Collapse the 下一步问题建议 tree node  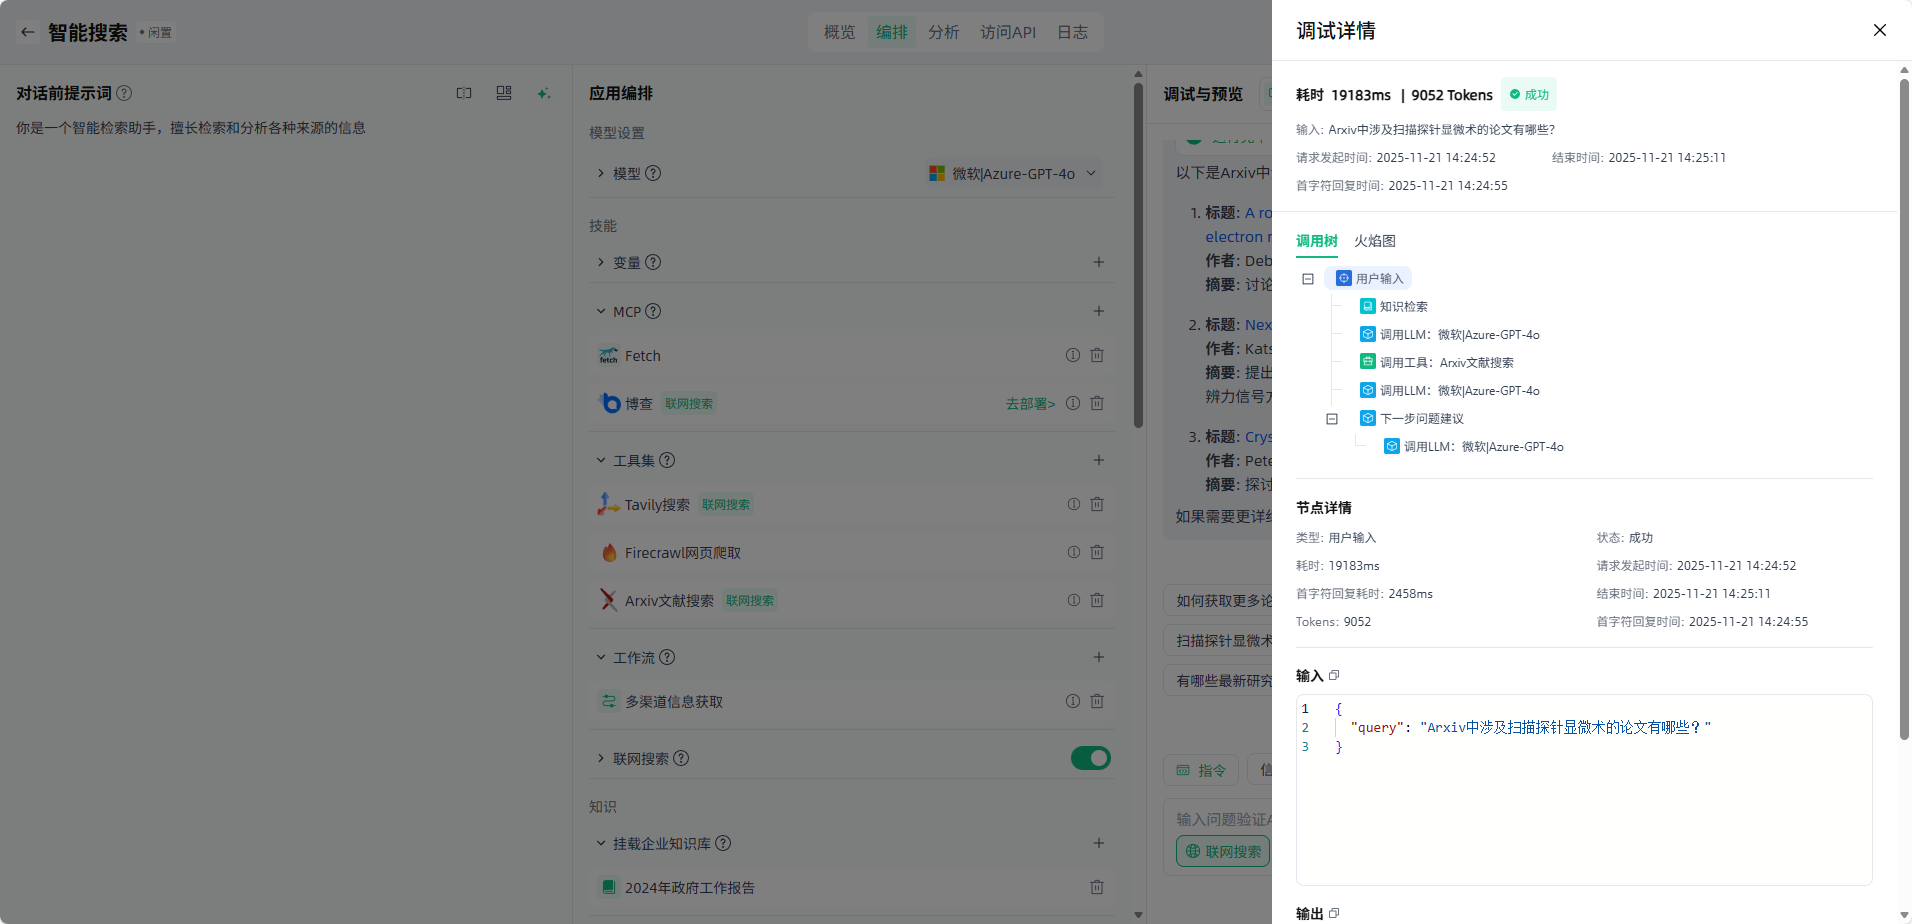coord(1332,419)
